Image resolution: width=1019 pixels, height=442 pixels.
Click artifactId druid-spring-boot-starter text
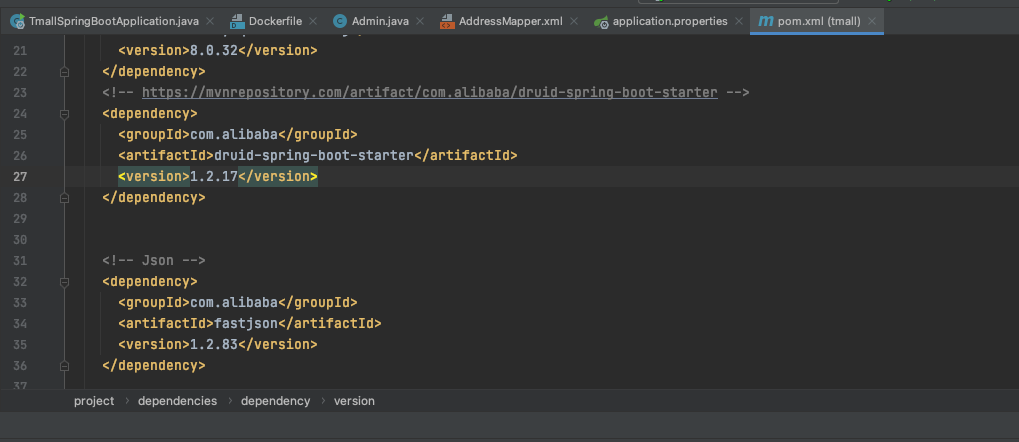[314, 155]
